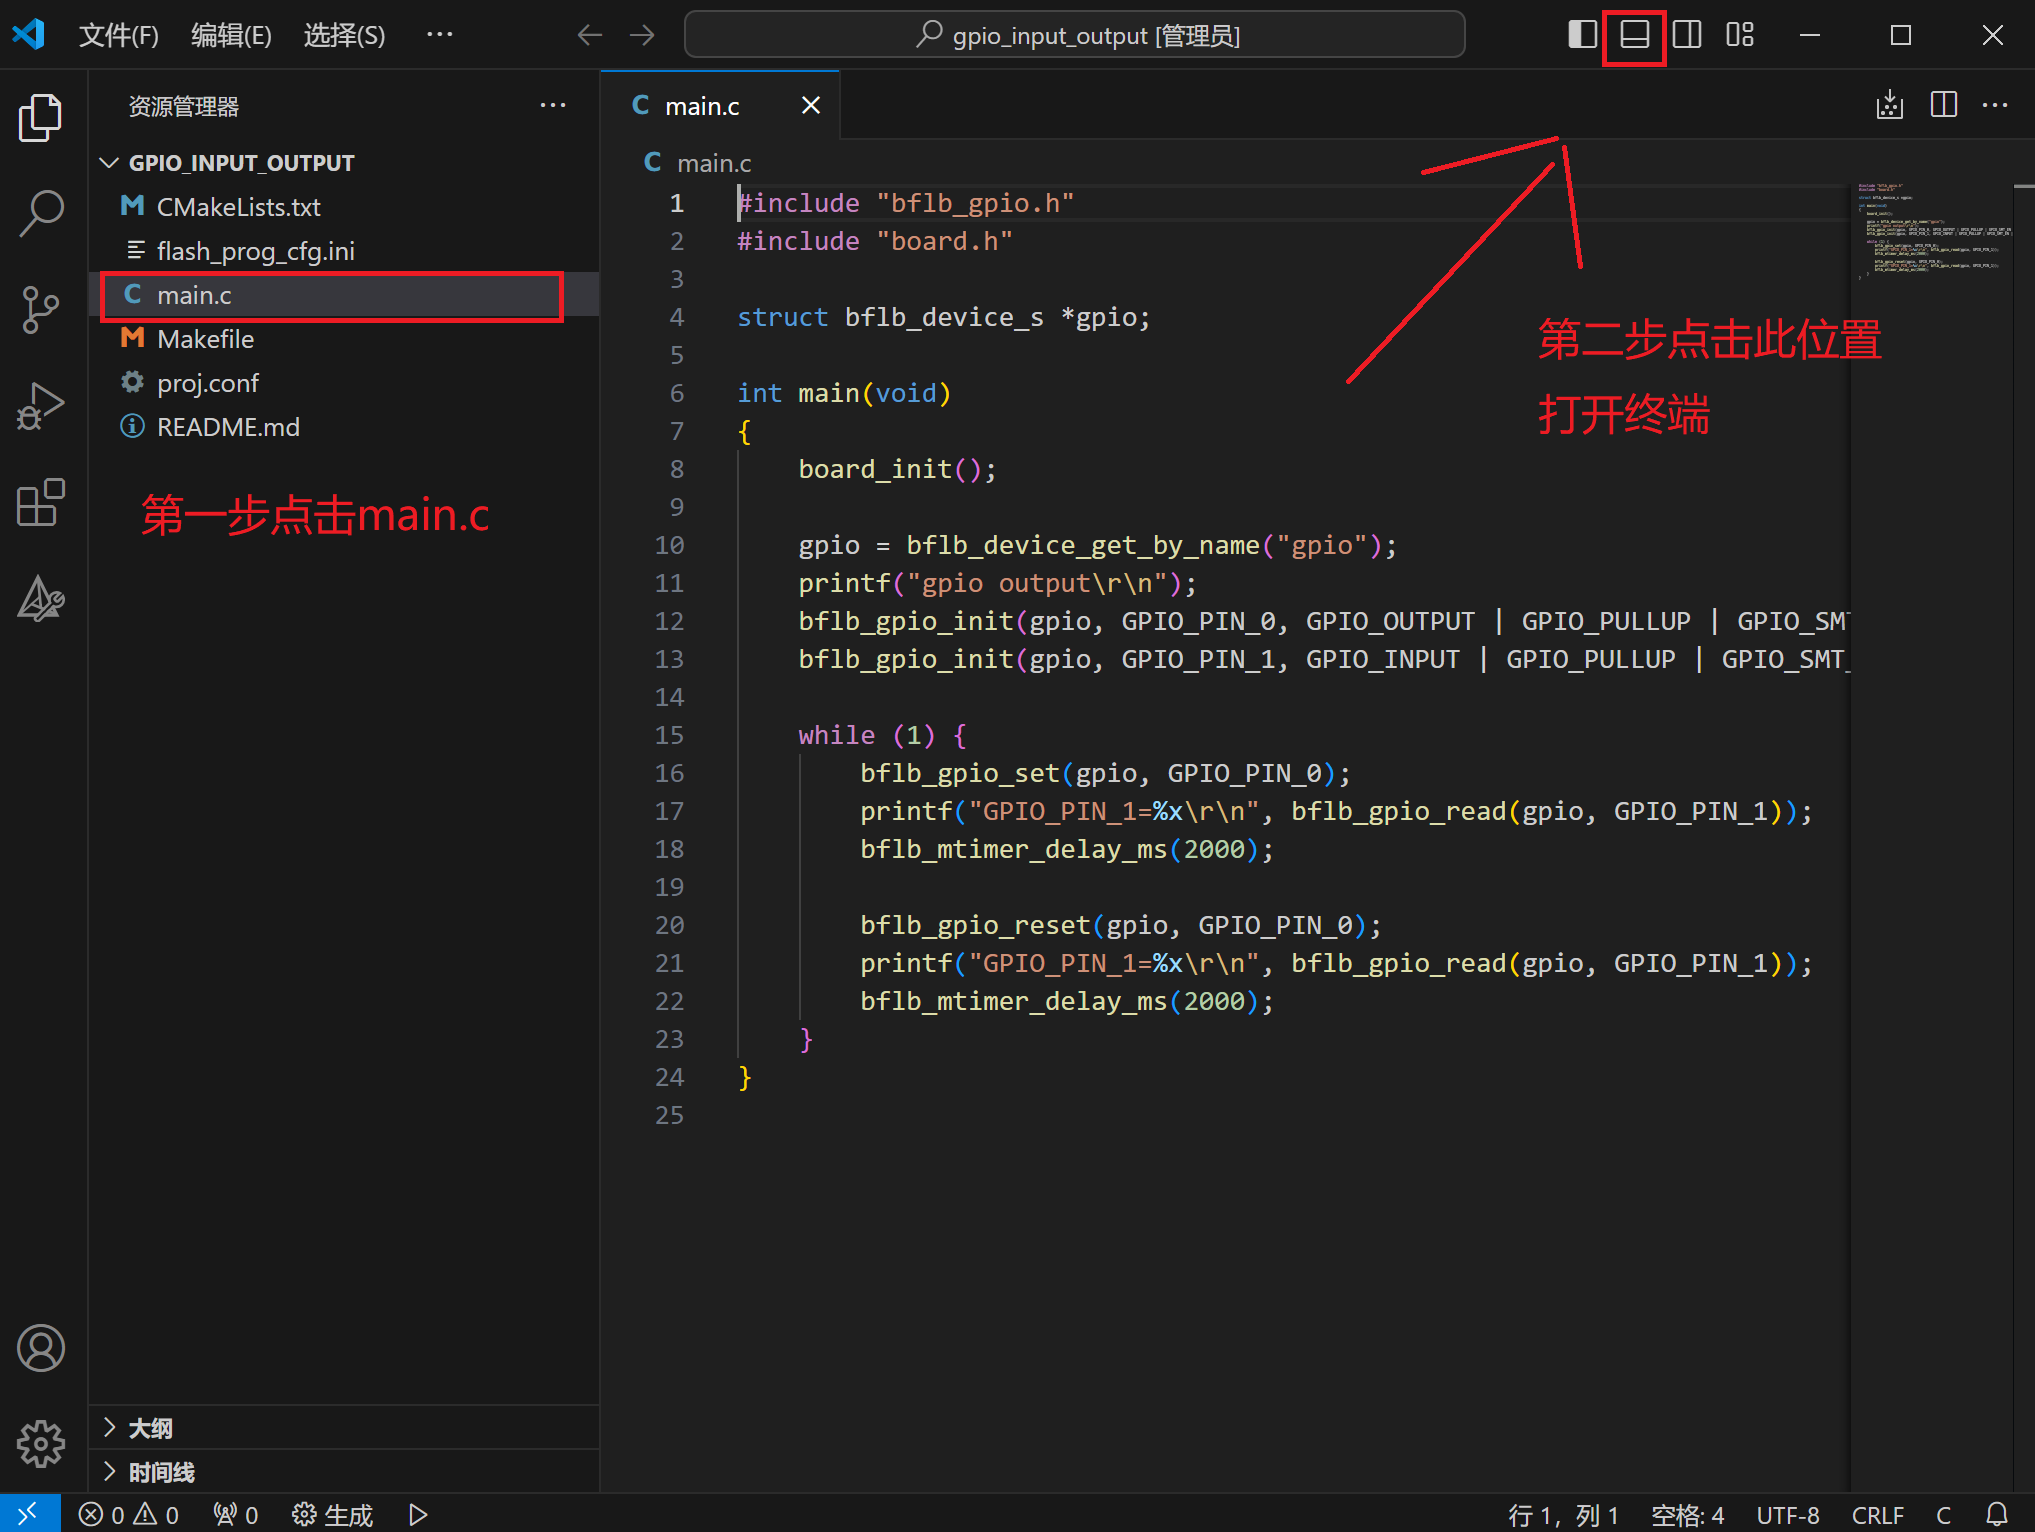Viewport: 2035px width, 1532px height.
Task: Select main.c in the explorer tree
Action: pos(343,295)
